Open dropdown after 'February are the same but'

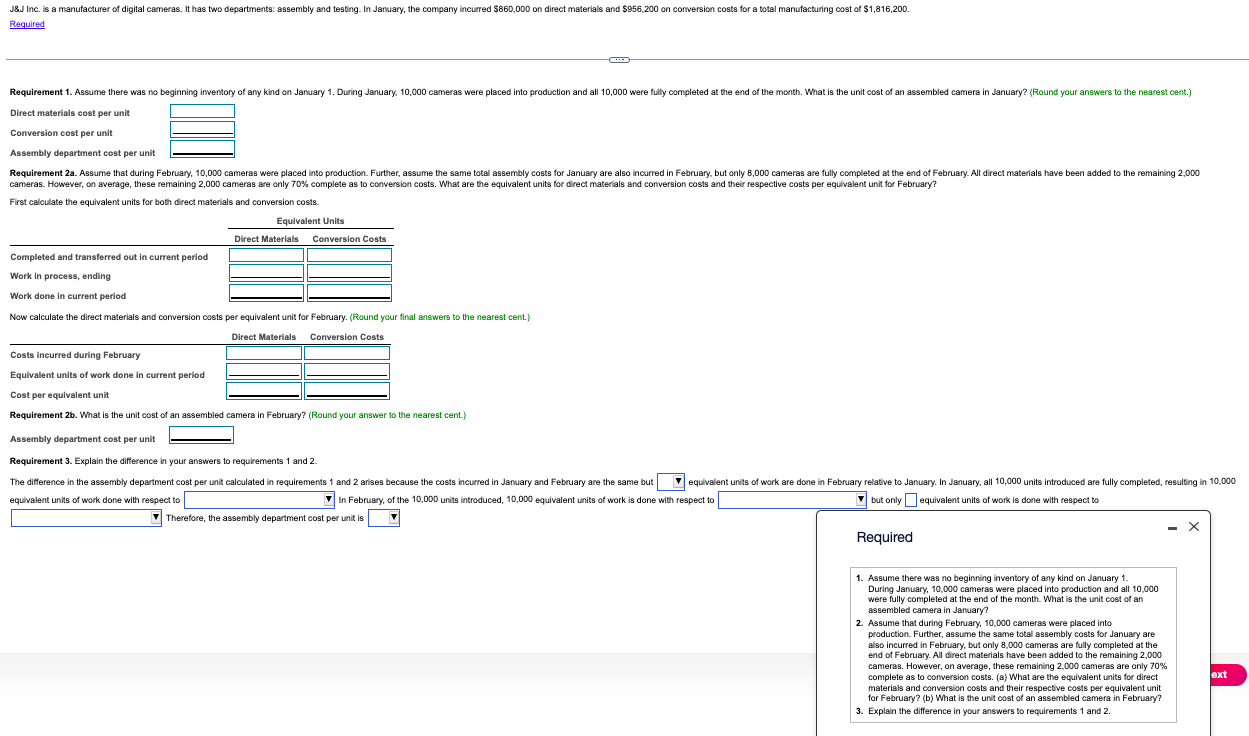pyautogui.click(x=671, y=482)
